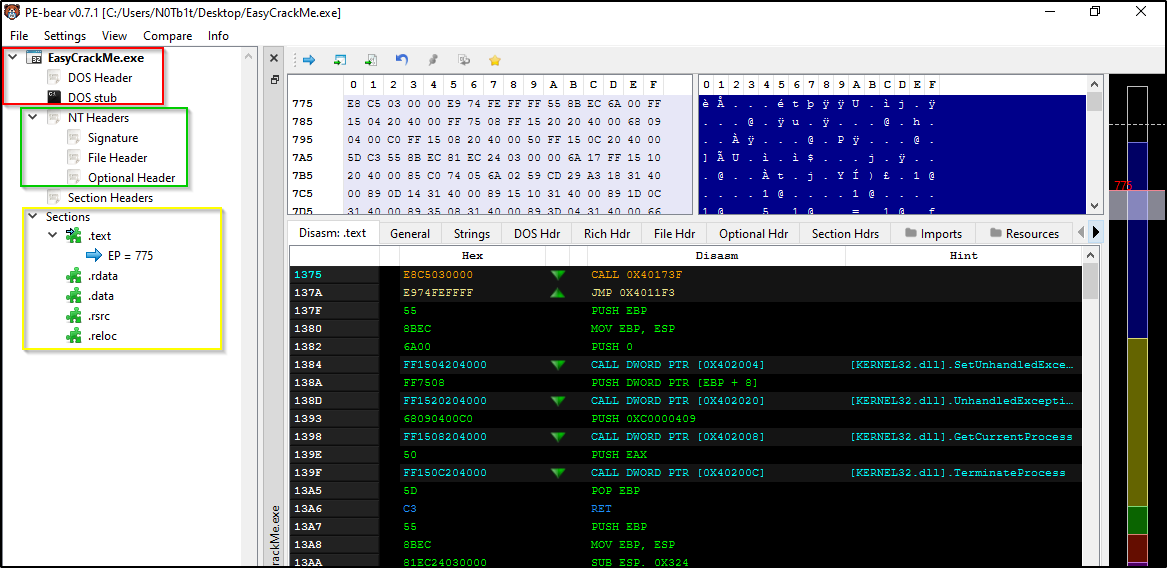
Task: Select Optional Header in the tree
Action: [131, 178]
